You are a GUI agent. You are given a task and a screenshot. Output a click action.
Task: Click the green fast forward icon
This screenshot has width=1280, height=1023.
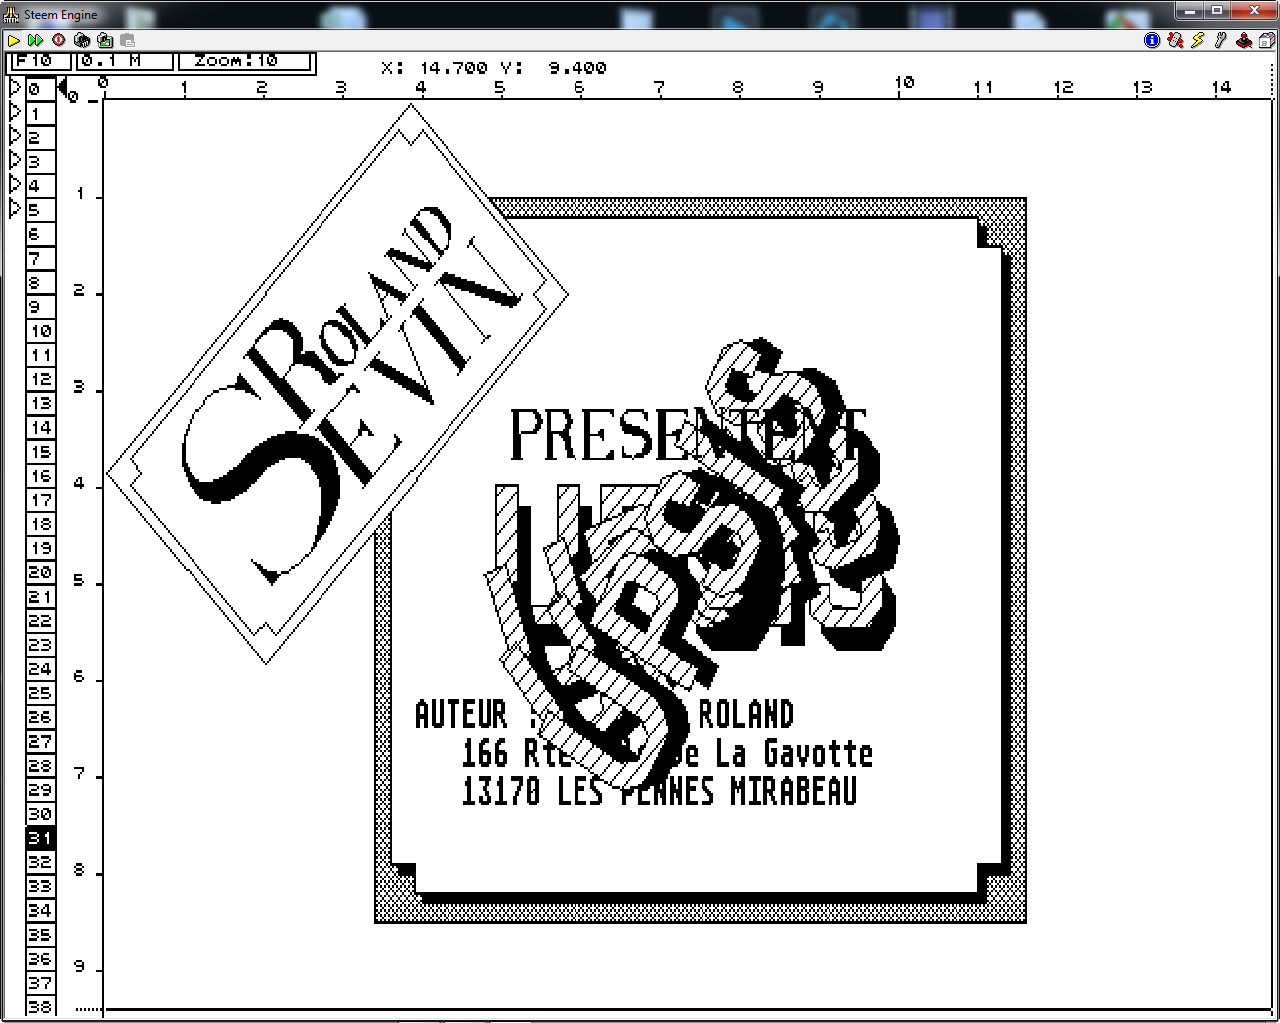(x=36, y=40)
